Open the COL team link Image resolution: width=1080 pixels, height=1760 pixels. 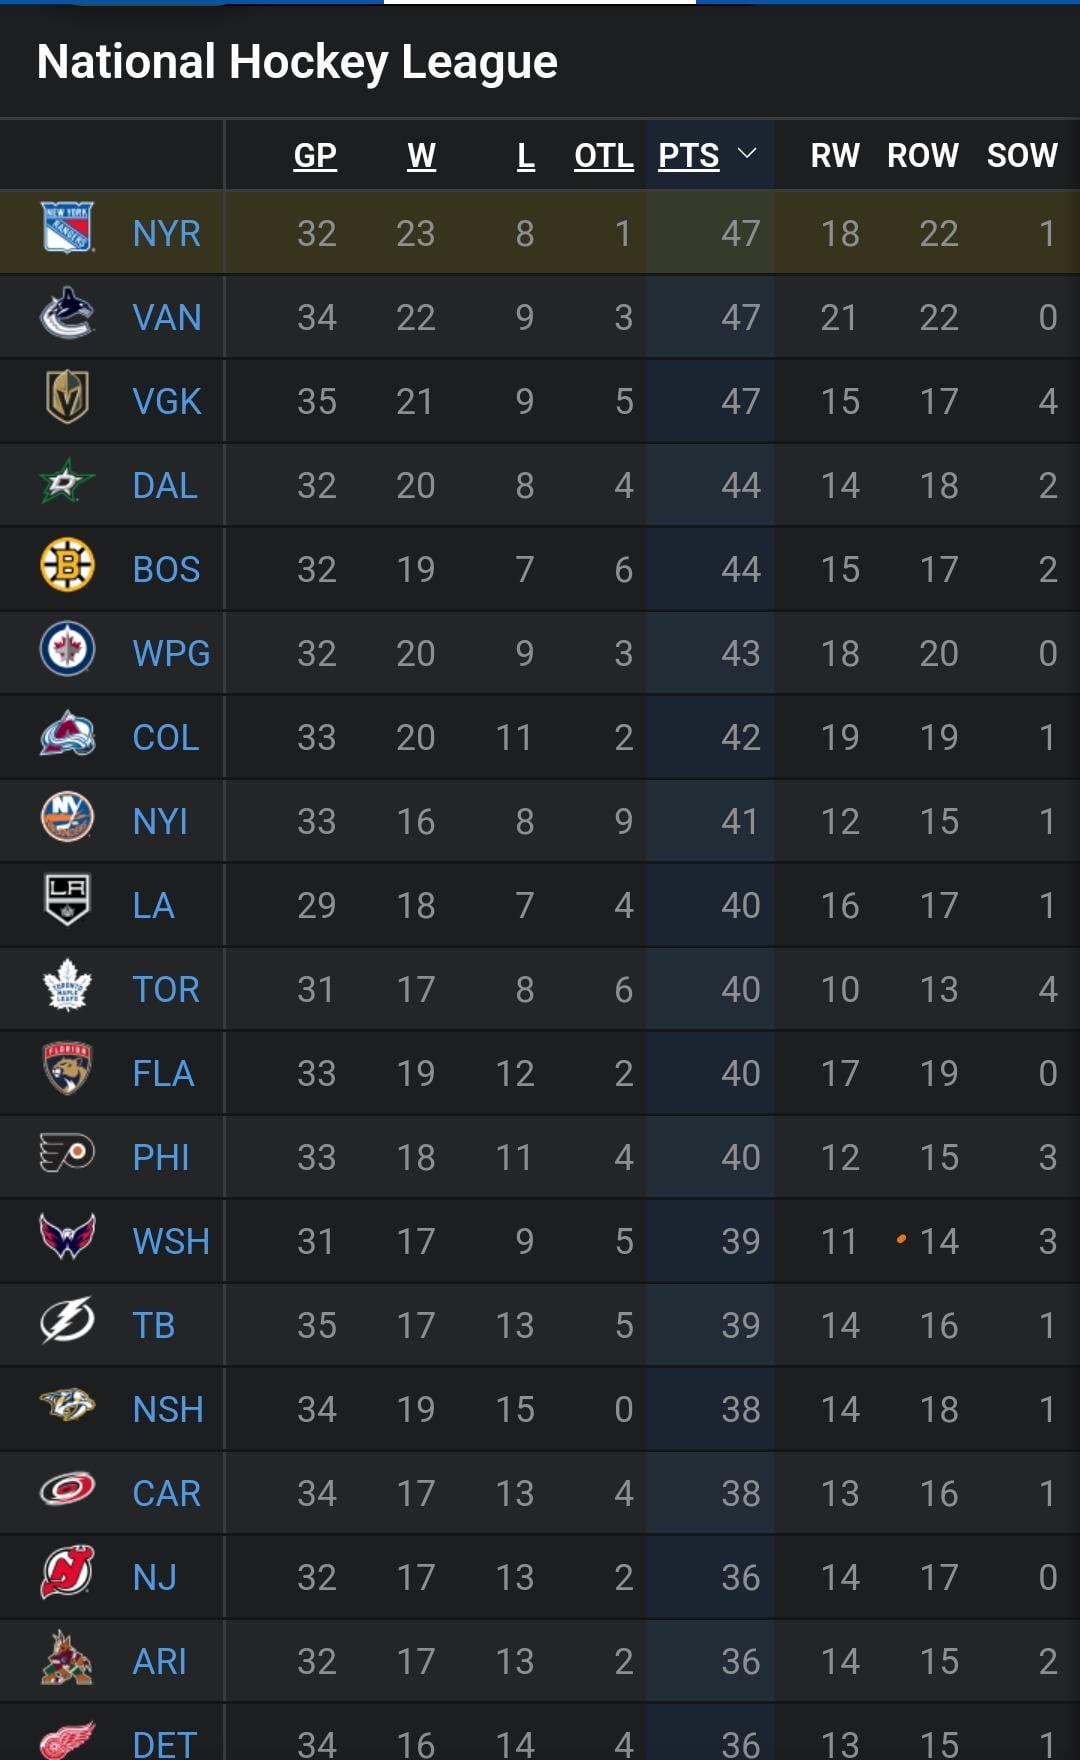click(166, 738)
